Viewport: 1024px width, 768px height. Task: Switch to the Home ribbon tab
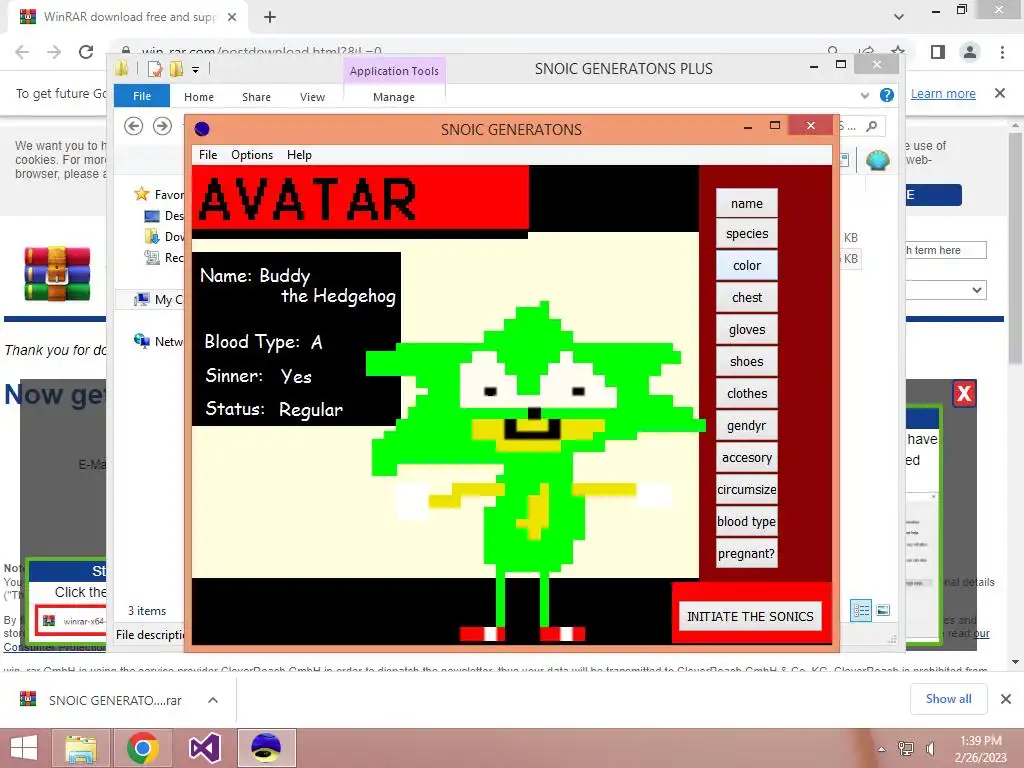click(x=199, y=97)
